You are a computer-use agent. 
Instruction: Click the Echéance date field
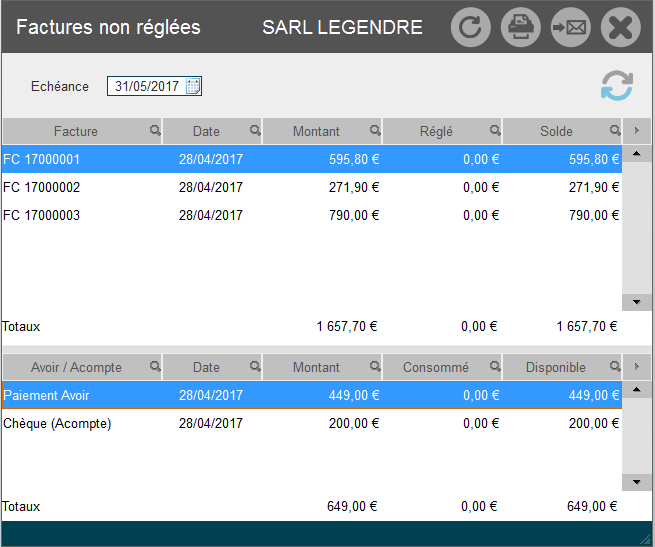(146, 86)
